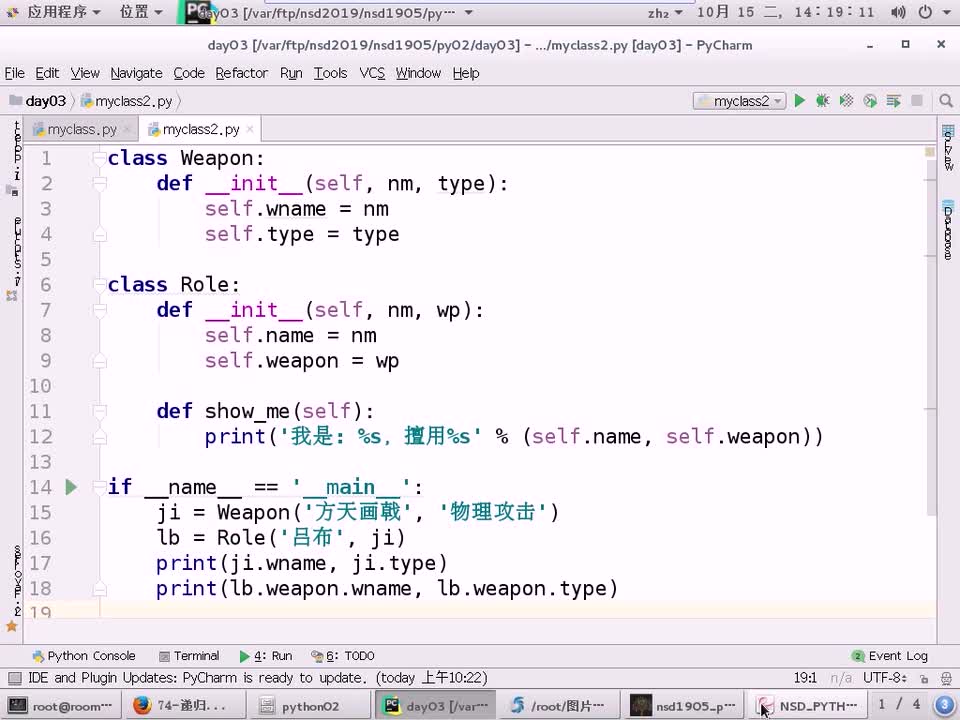960x720 pixels.
Task: Open the 4: Run tool window
Action: coord(266,656)
